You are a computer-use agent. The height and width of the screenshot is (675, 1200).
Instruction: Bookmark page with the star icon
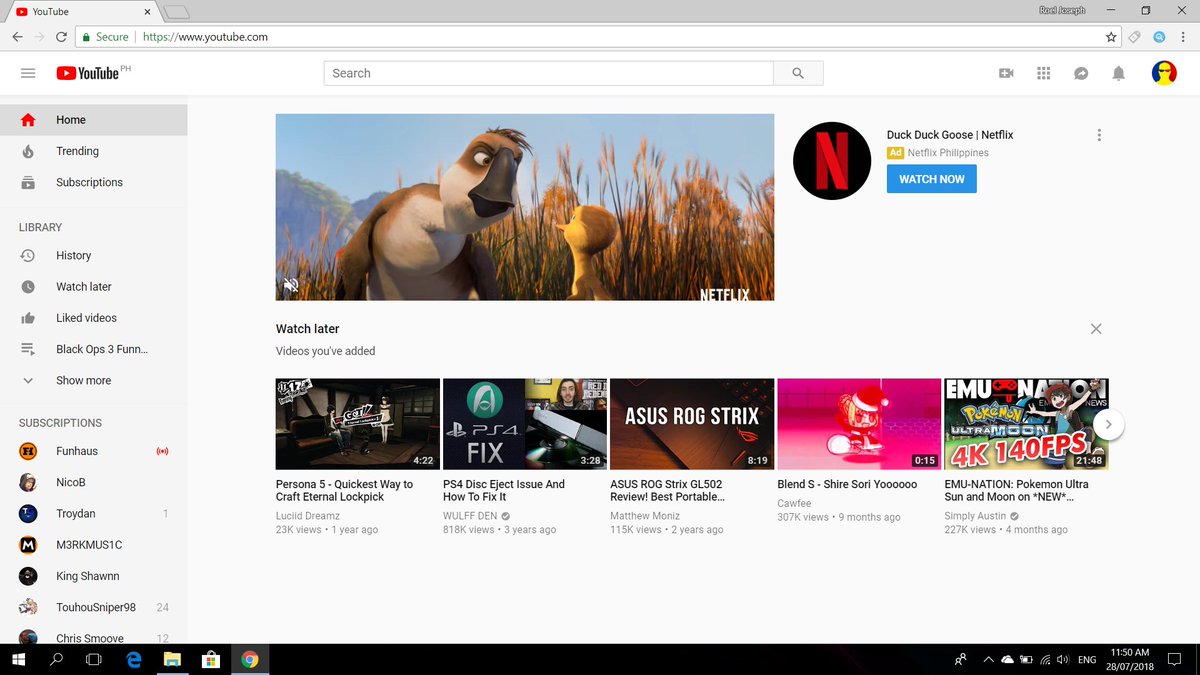[x=1111, y=37]
